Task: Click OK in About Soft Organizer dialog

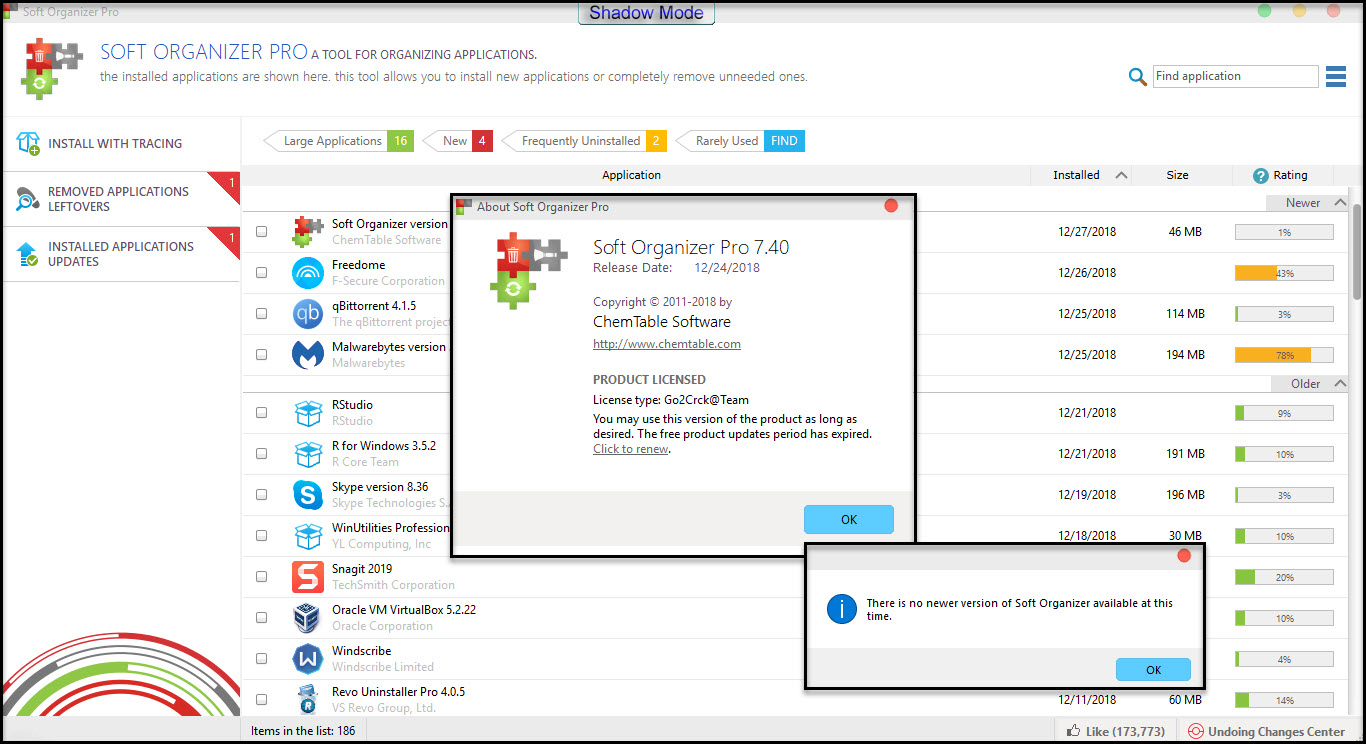Action: pos(848,519)
